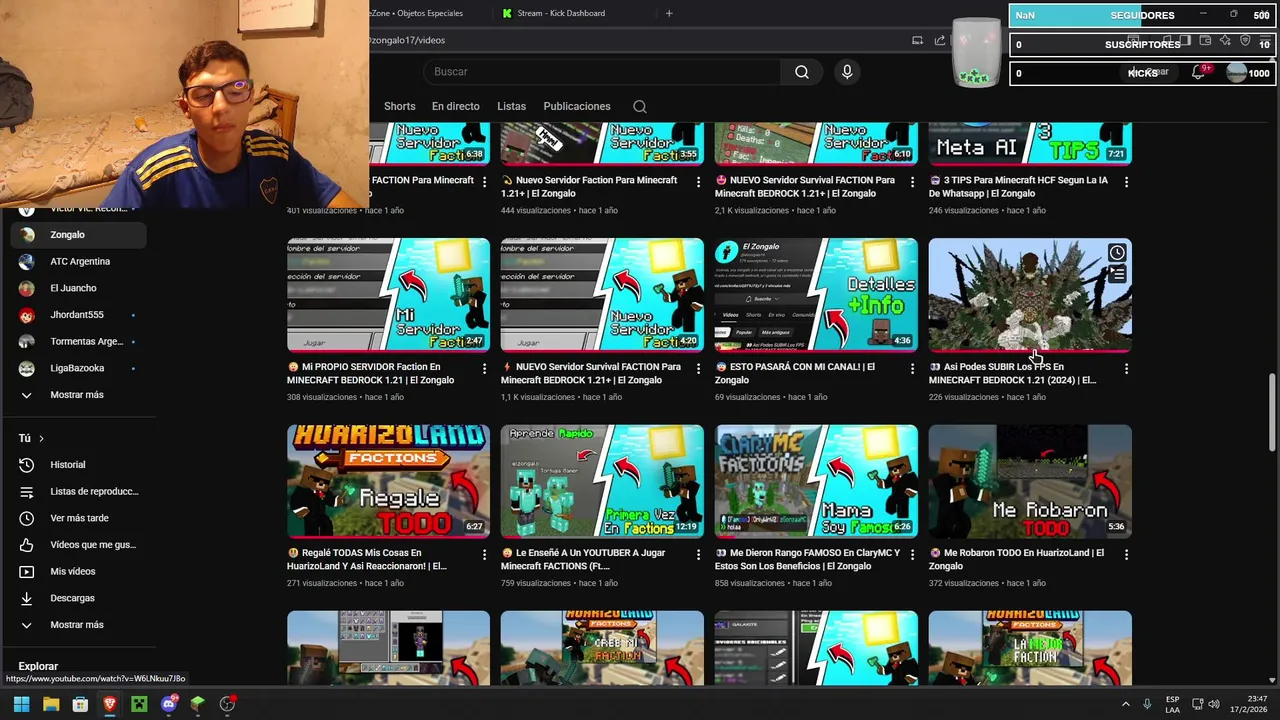
Task: Open Ver más tarde in sidebar
Action: point(78,518)
